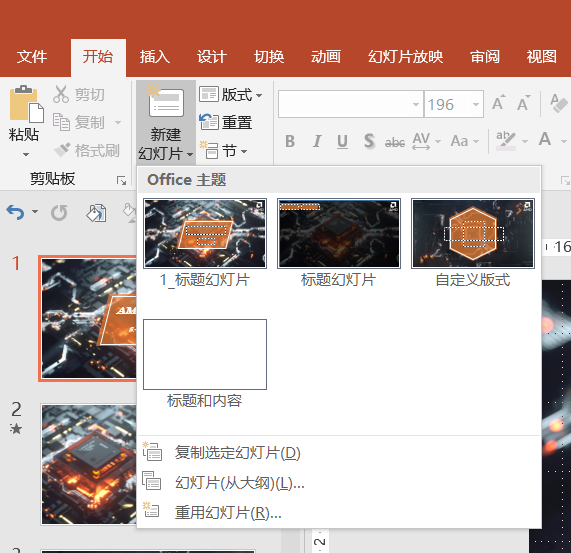Click the Clear Formatting eraser icon
Image resolution: width=571 pixels, height=553 pixels.
tap(559, 103)
